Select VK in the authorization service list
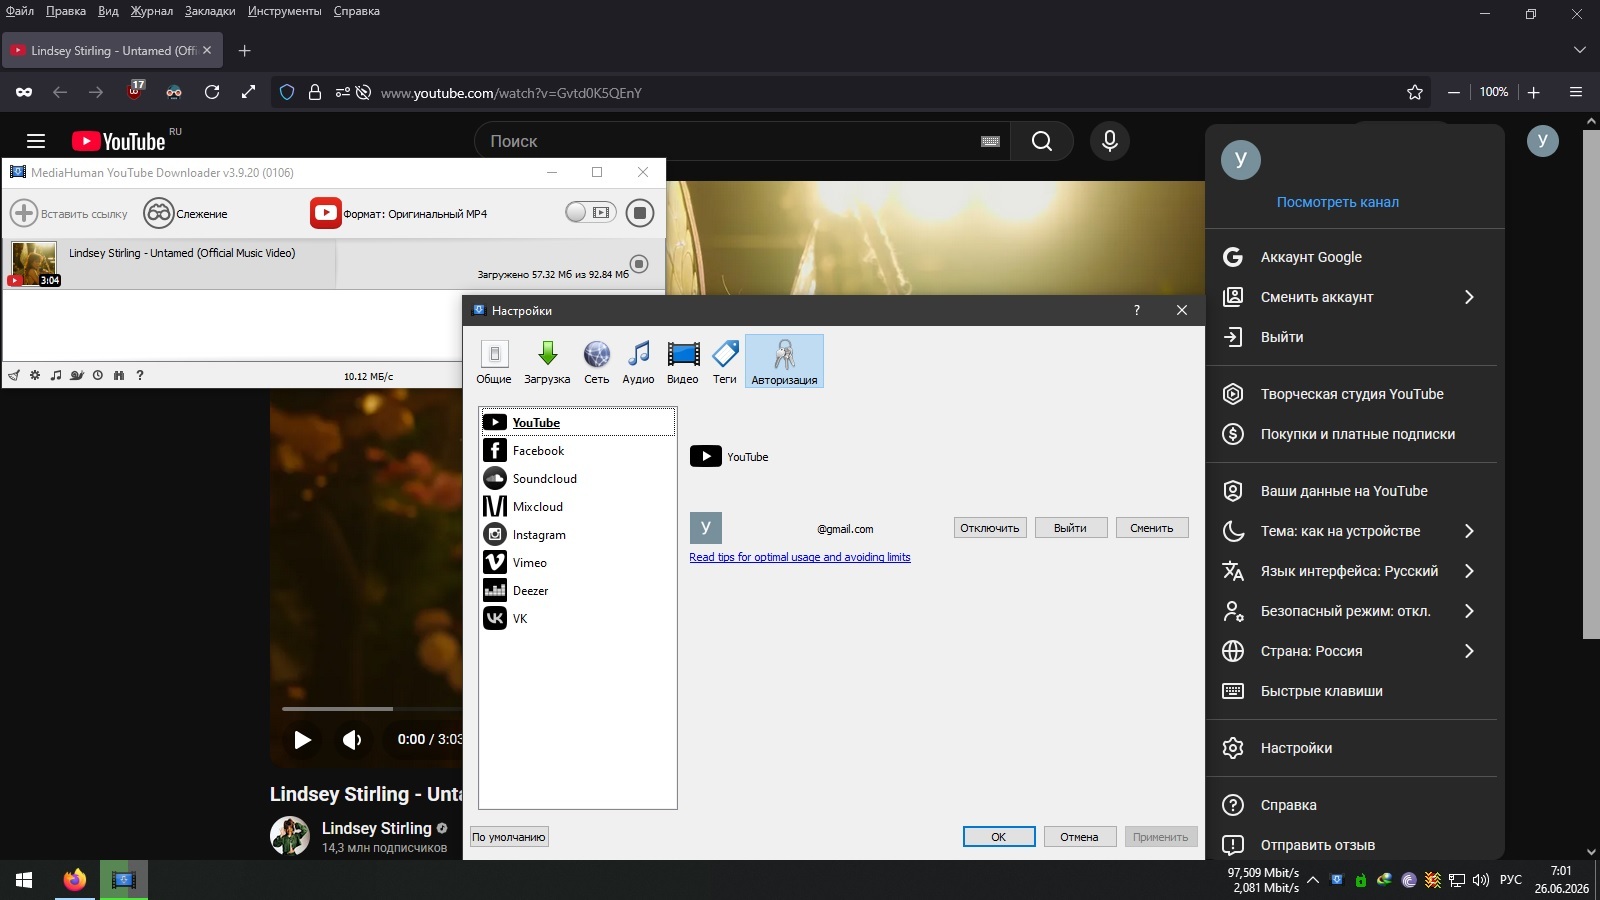 [x=578, y=619]
